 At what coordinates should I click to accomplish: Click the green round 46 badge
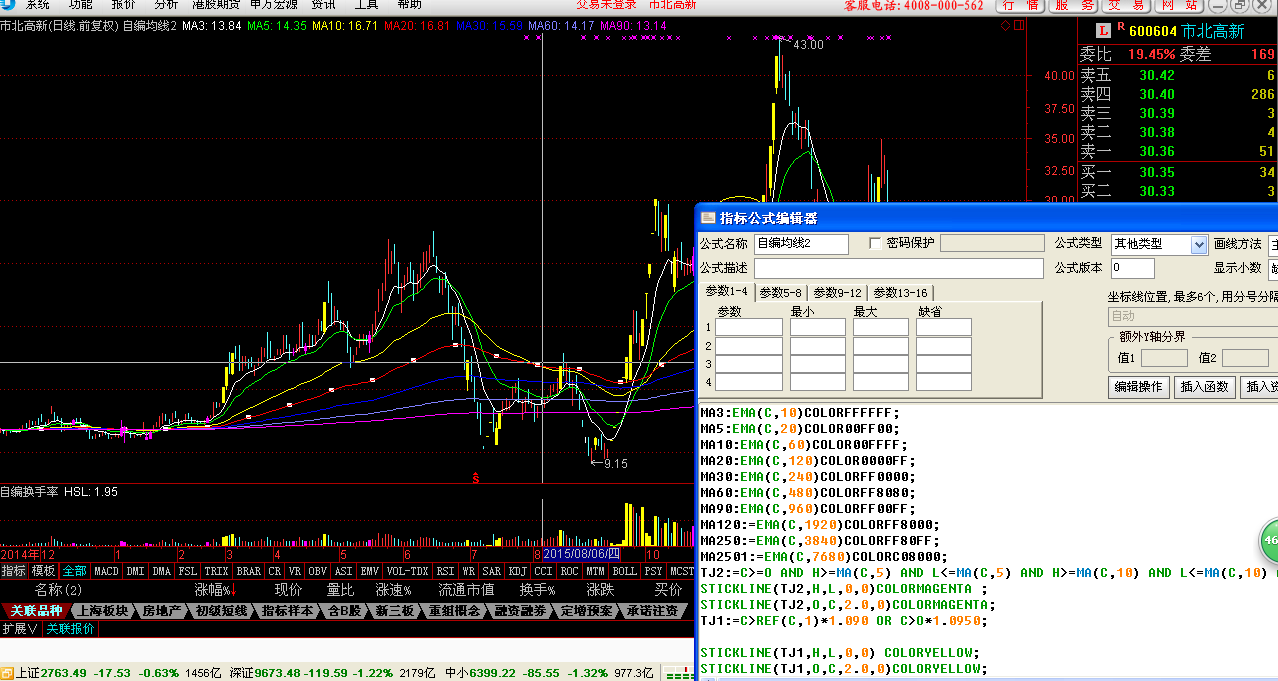pos(1271,540)
